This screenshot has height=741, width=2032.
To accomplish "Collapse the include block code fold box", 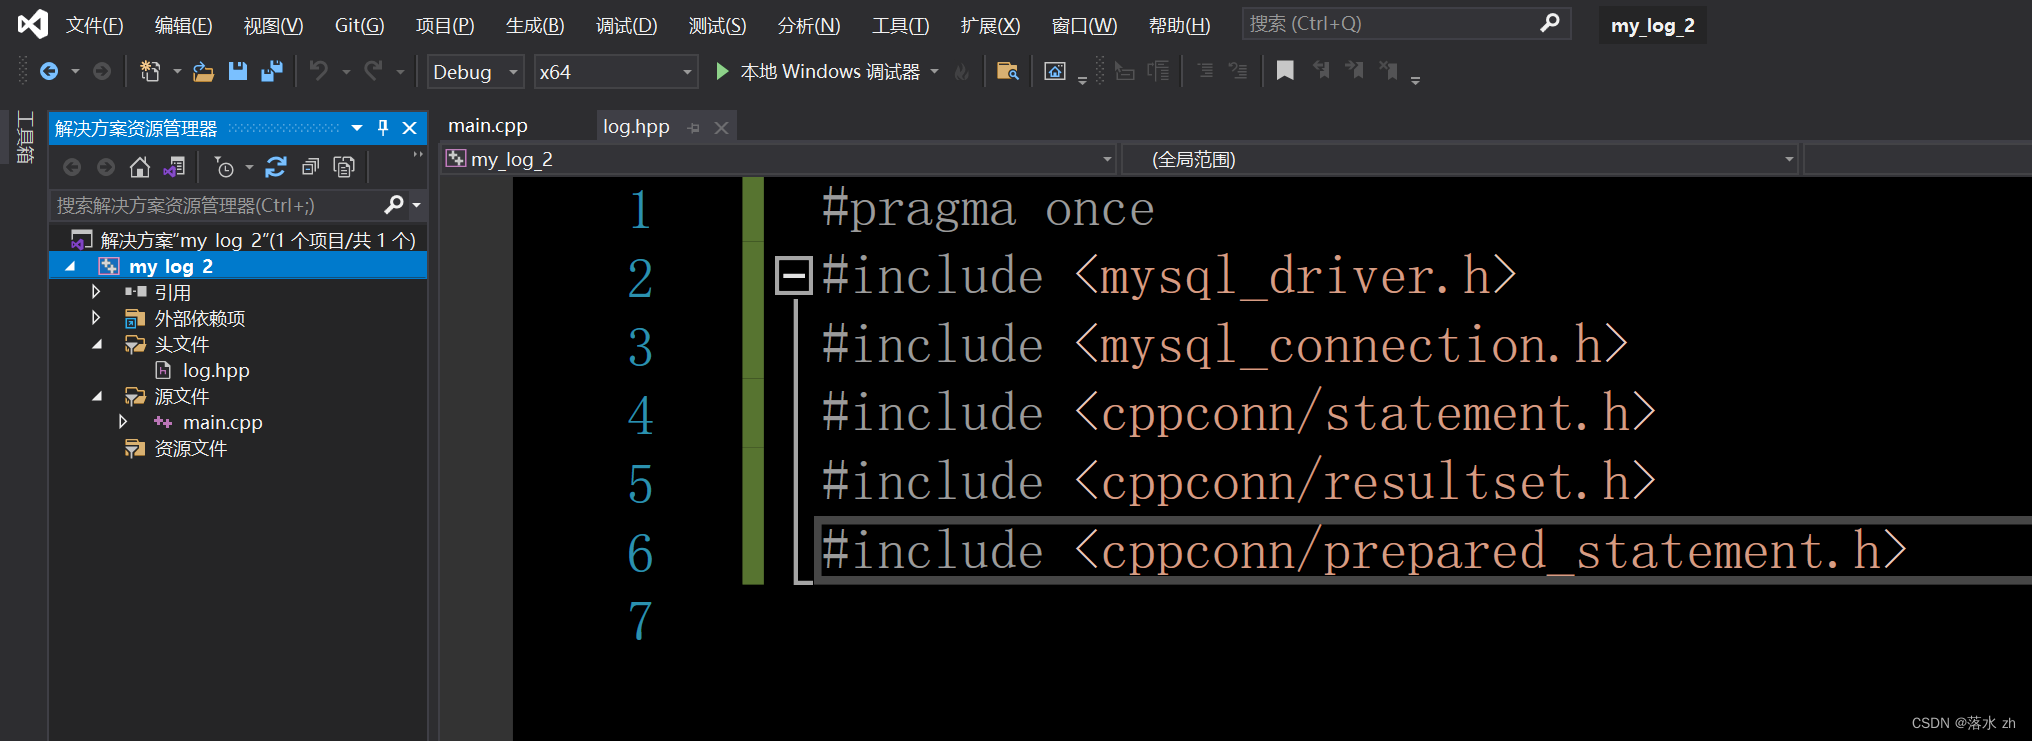I will coord(794,275).
